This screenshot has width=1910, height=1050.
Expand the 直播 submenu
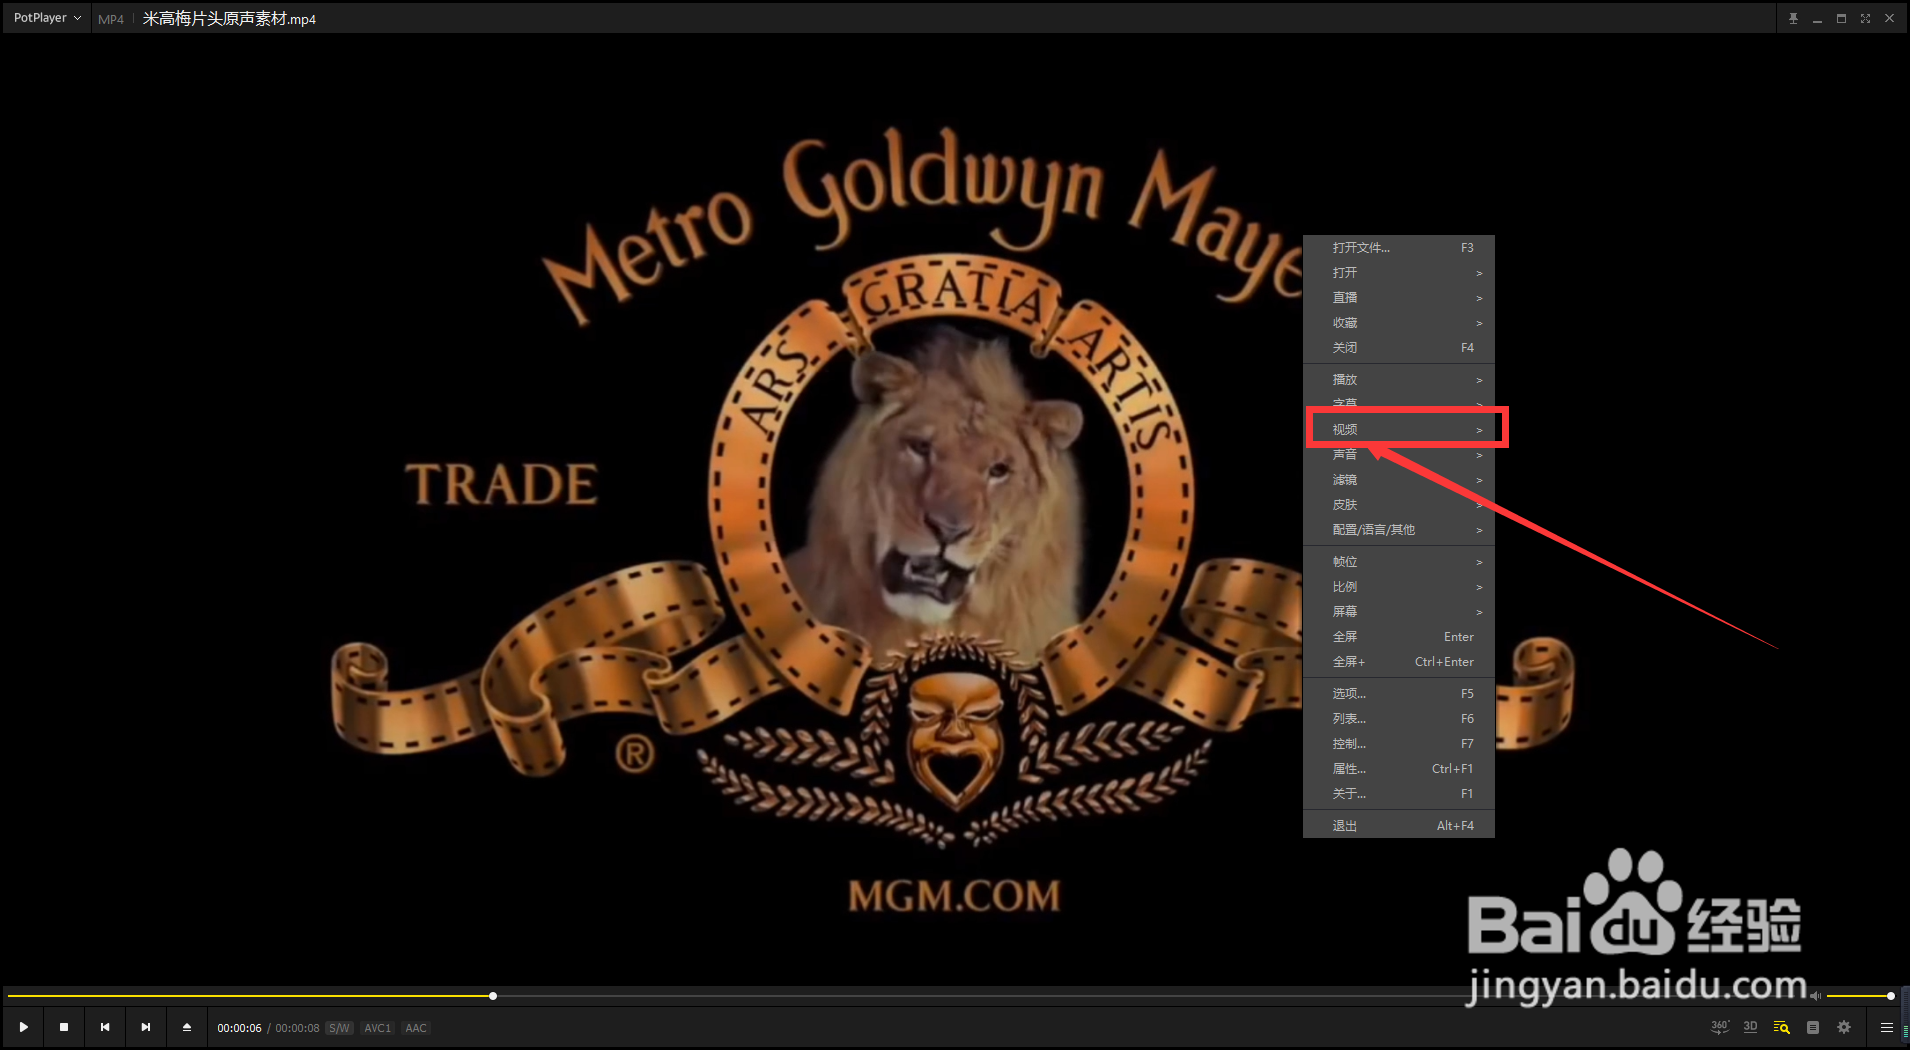pos(1399,298)
